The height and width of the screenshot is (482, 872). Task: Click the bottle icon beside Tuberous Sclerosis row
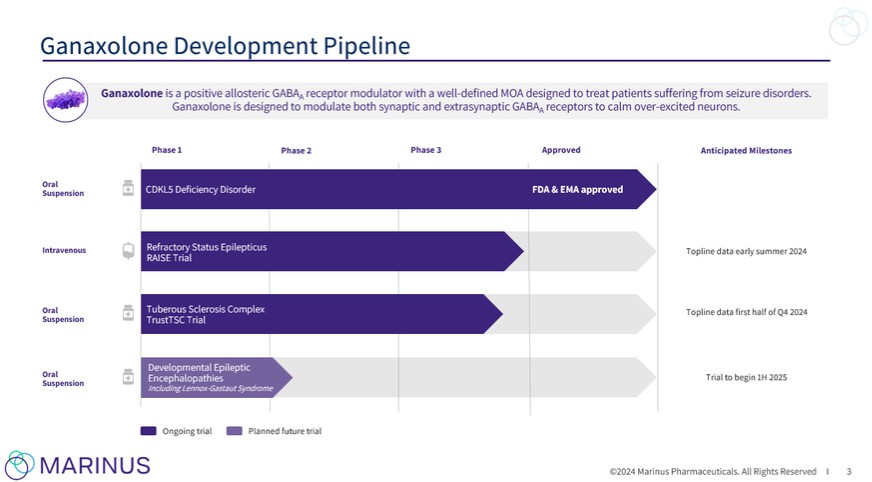pos(128,313)
